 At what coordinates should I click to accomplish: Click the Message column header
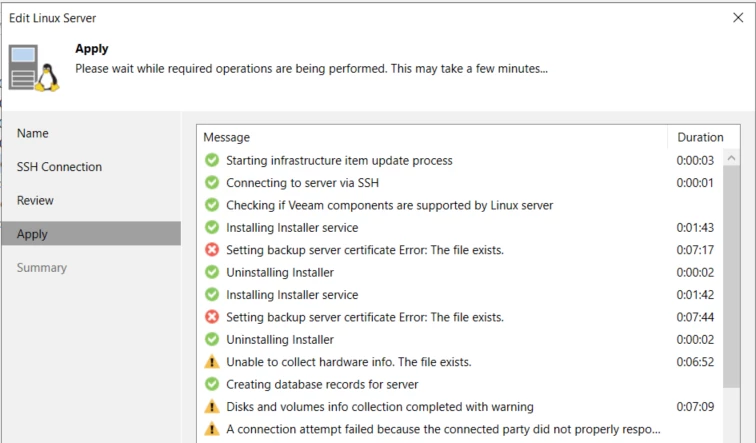click(227, 137)
